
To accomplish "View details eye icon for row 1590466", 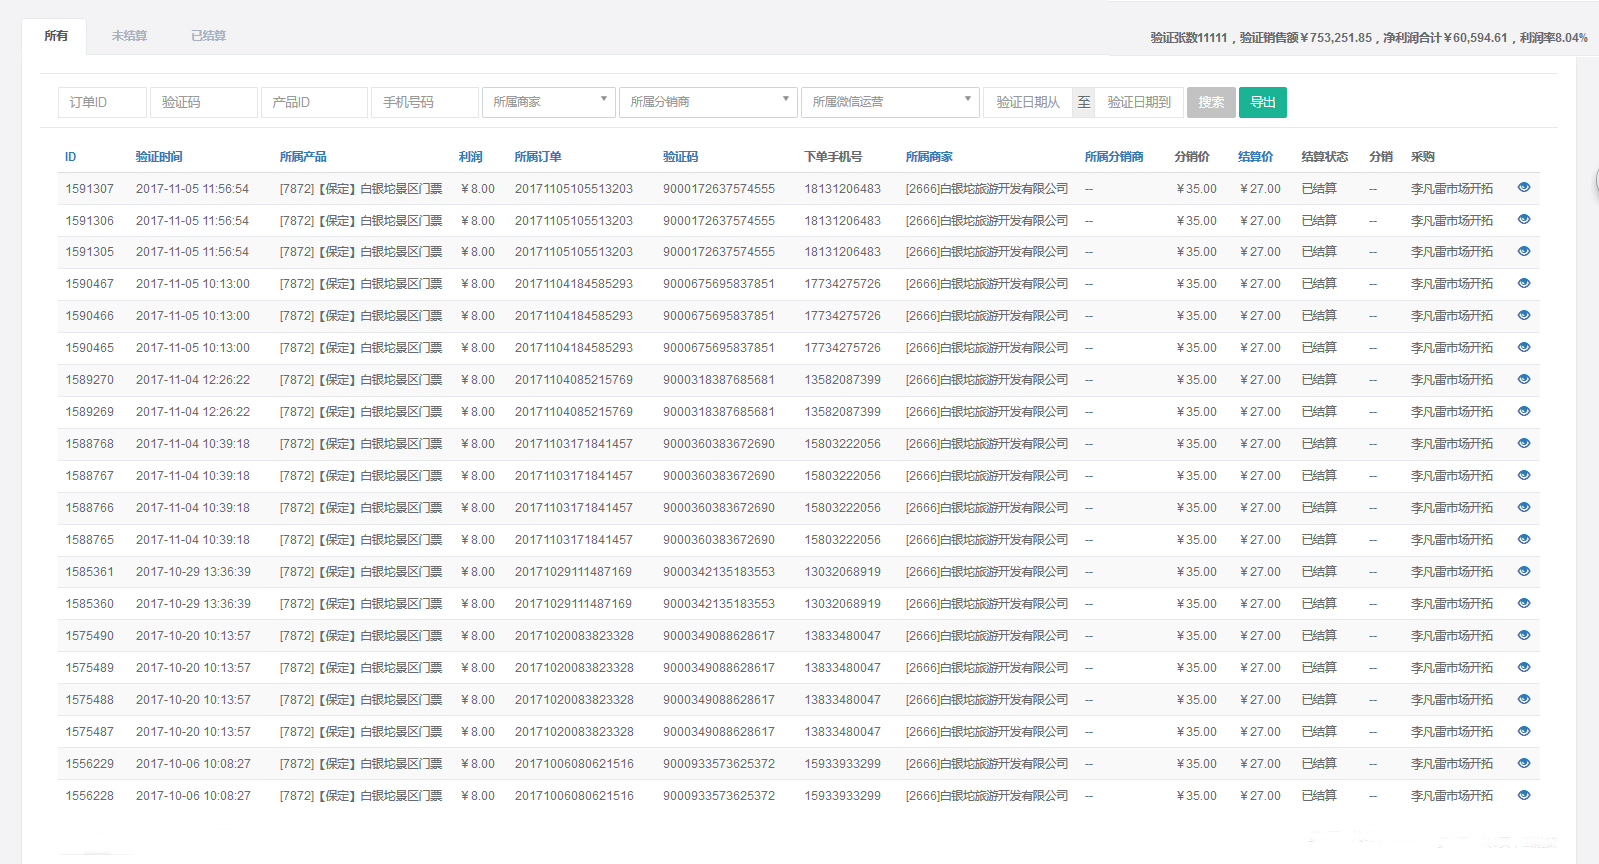I will coord(1524,315).
